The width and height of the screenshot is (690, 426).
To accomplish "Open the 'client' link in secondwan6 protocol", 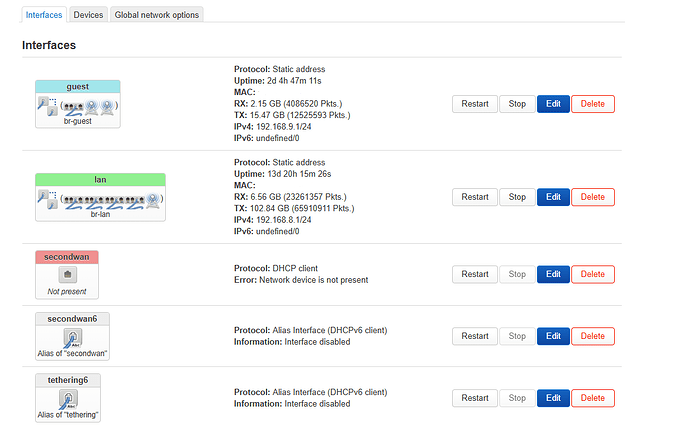I will tap(374, 330).
